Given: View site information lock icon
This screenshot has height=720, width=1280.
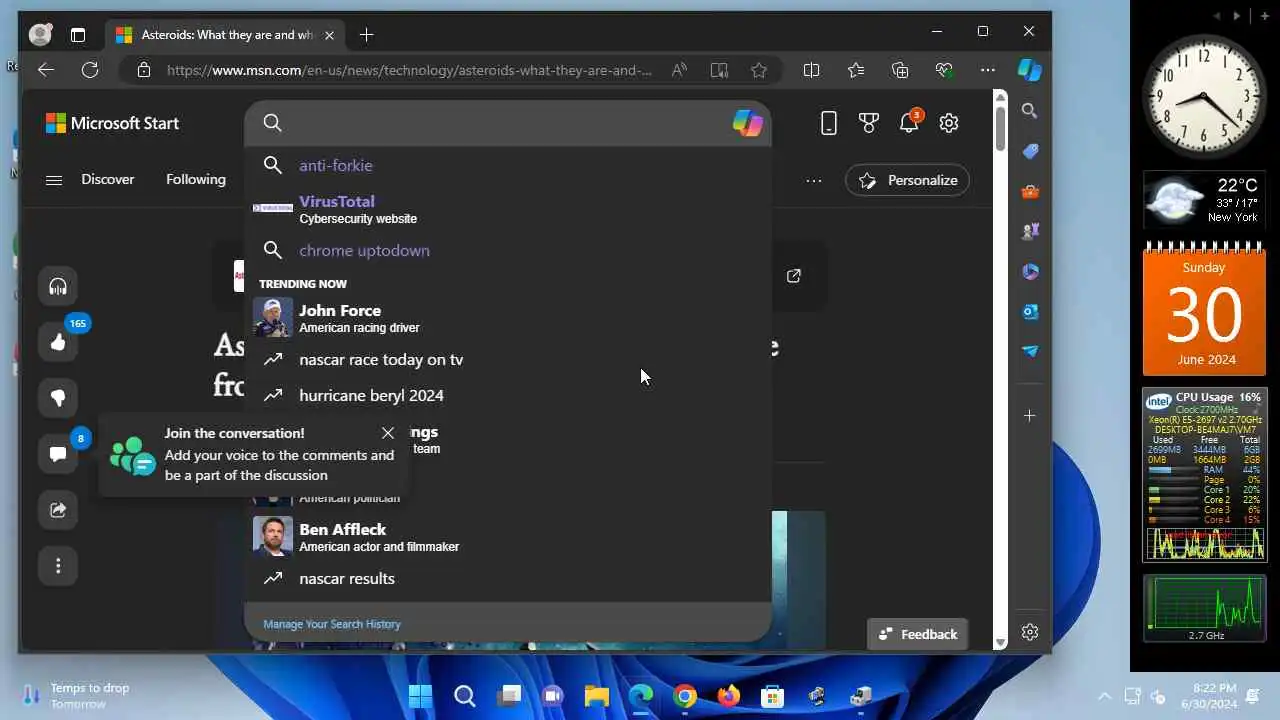Looking at the screenshot, I should (144, 70).
